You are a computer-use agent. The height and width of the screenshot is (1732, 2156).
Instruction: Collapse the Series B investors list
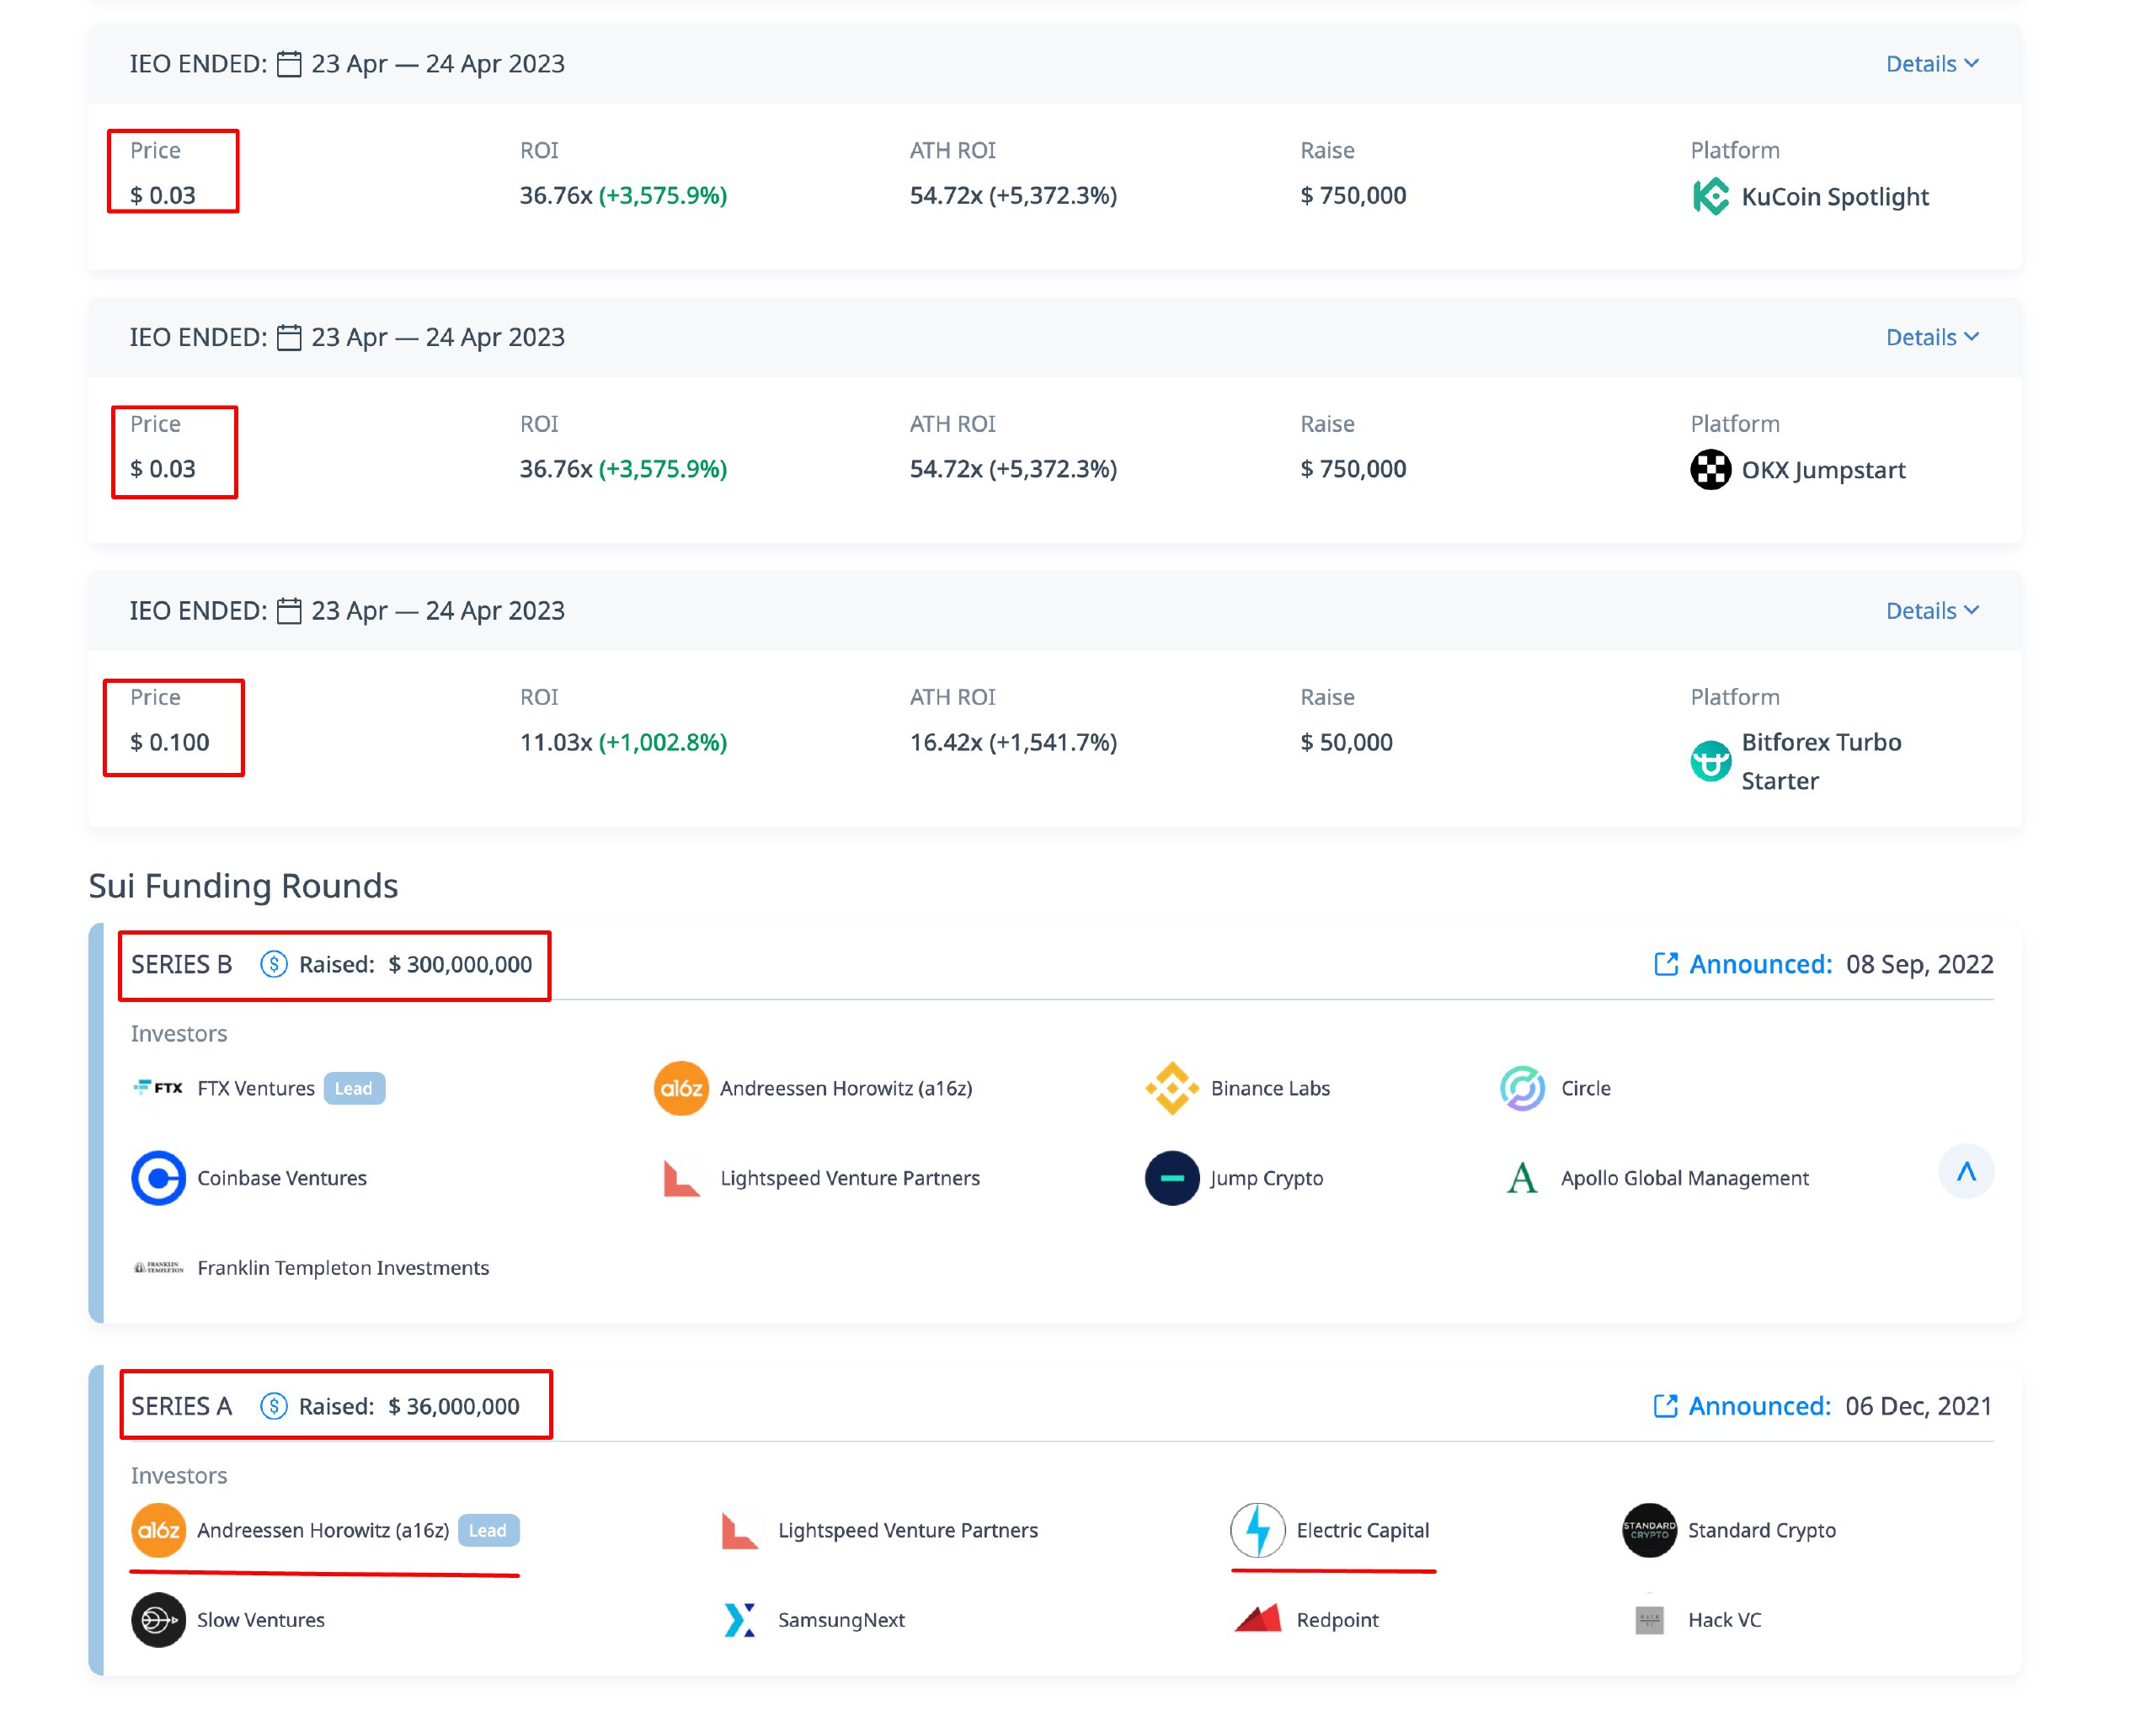tap(1965, 1171)
